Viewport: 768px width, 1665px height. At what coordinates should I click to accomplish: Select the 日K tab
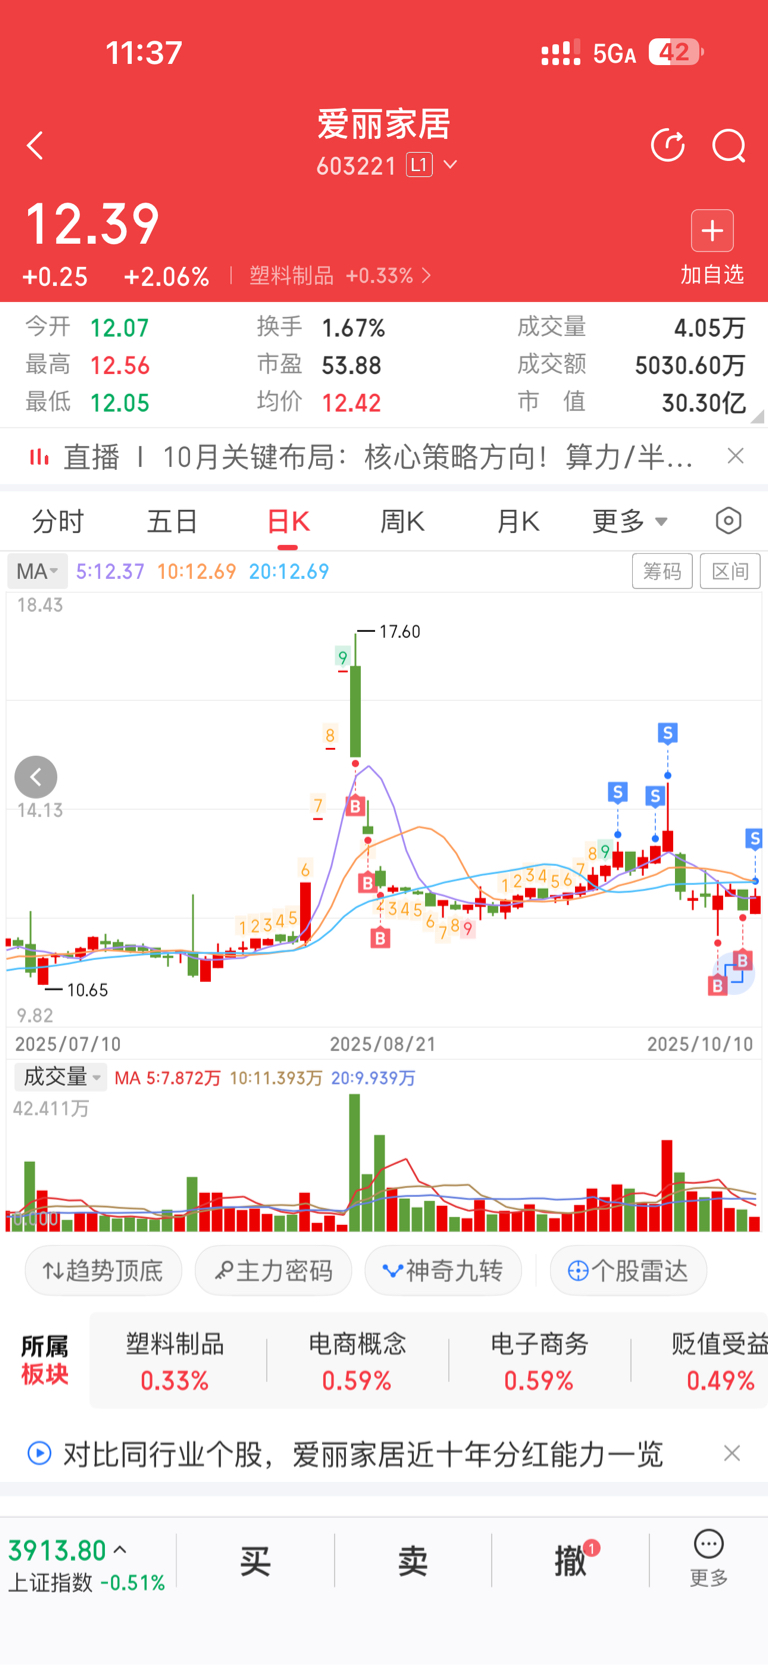[x=288, y=521]
